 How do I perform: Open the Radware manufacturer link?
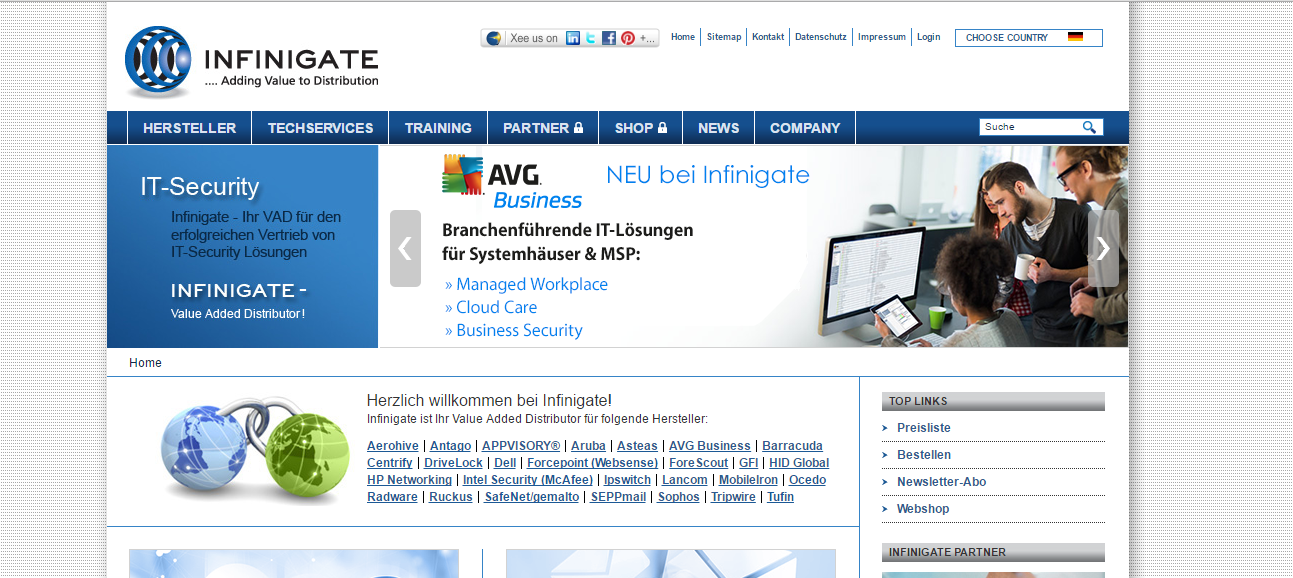pyautogui.click(x=392, y=497)
